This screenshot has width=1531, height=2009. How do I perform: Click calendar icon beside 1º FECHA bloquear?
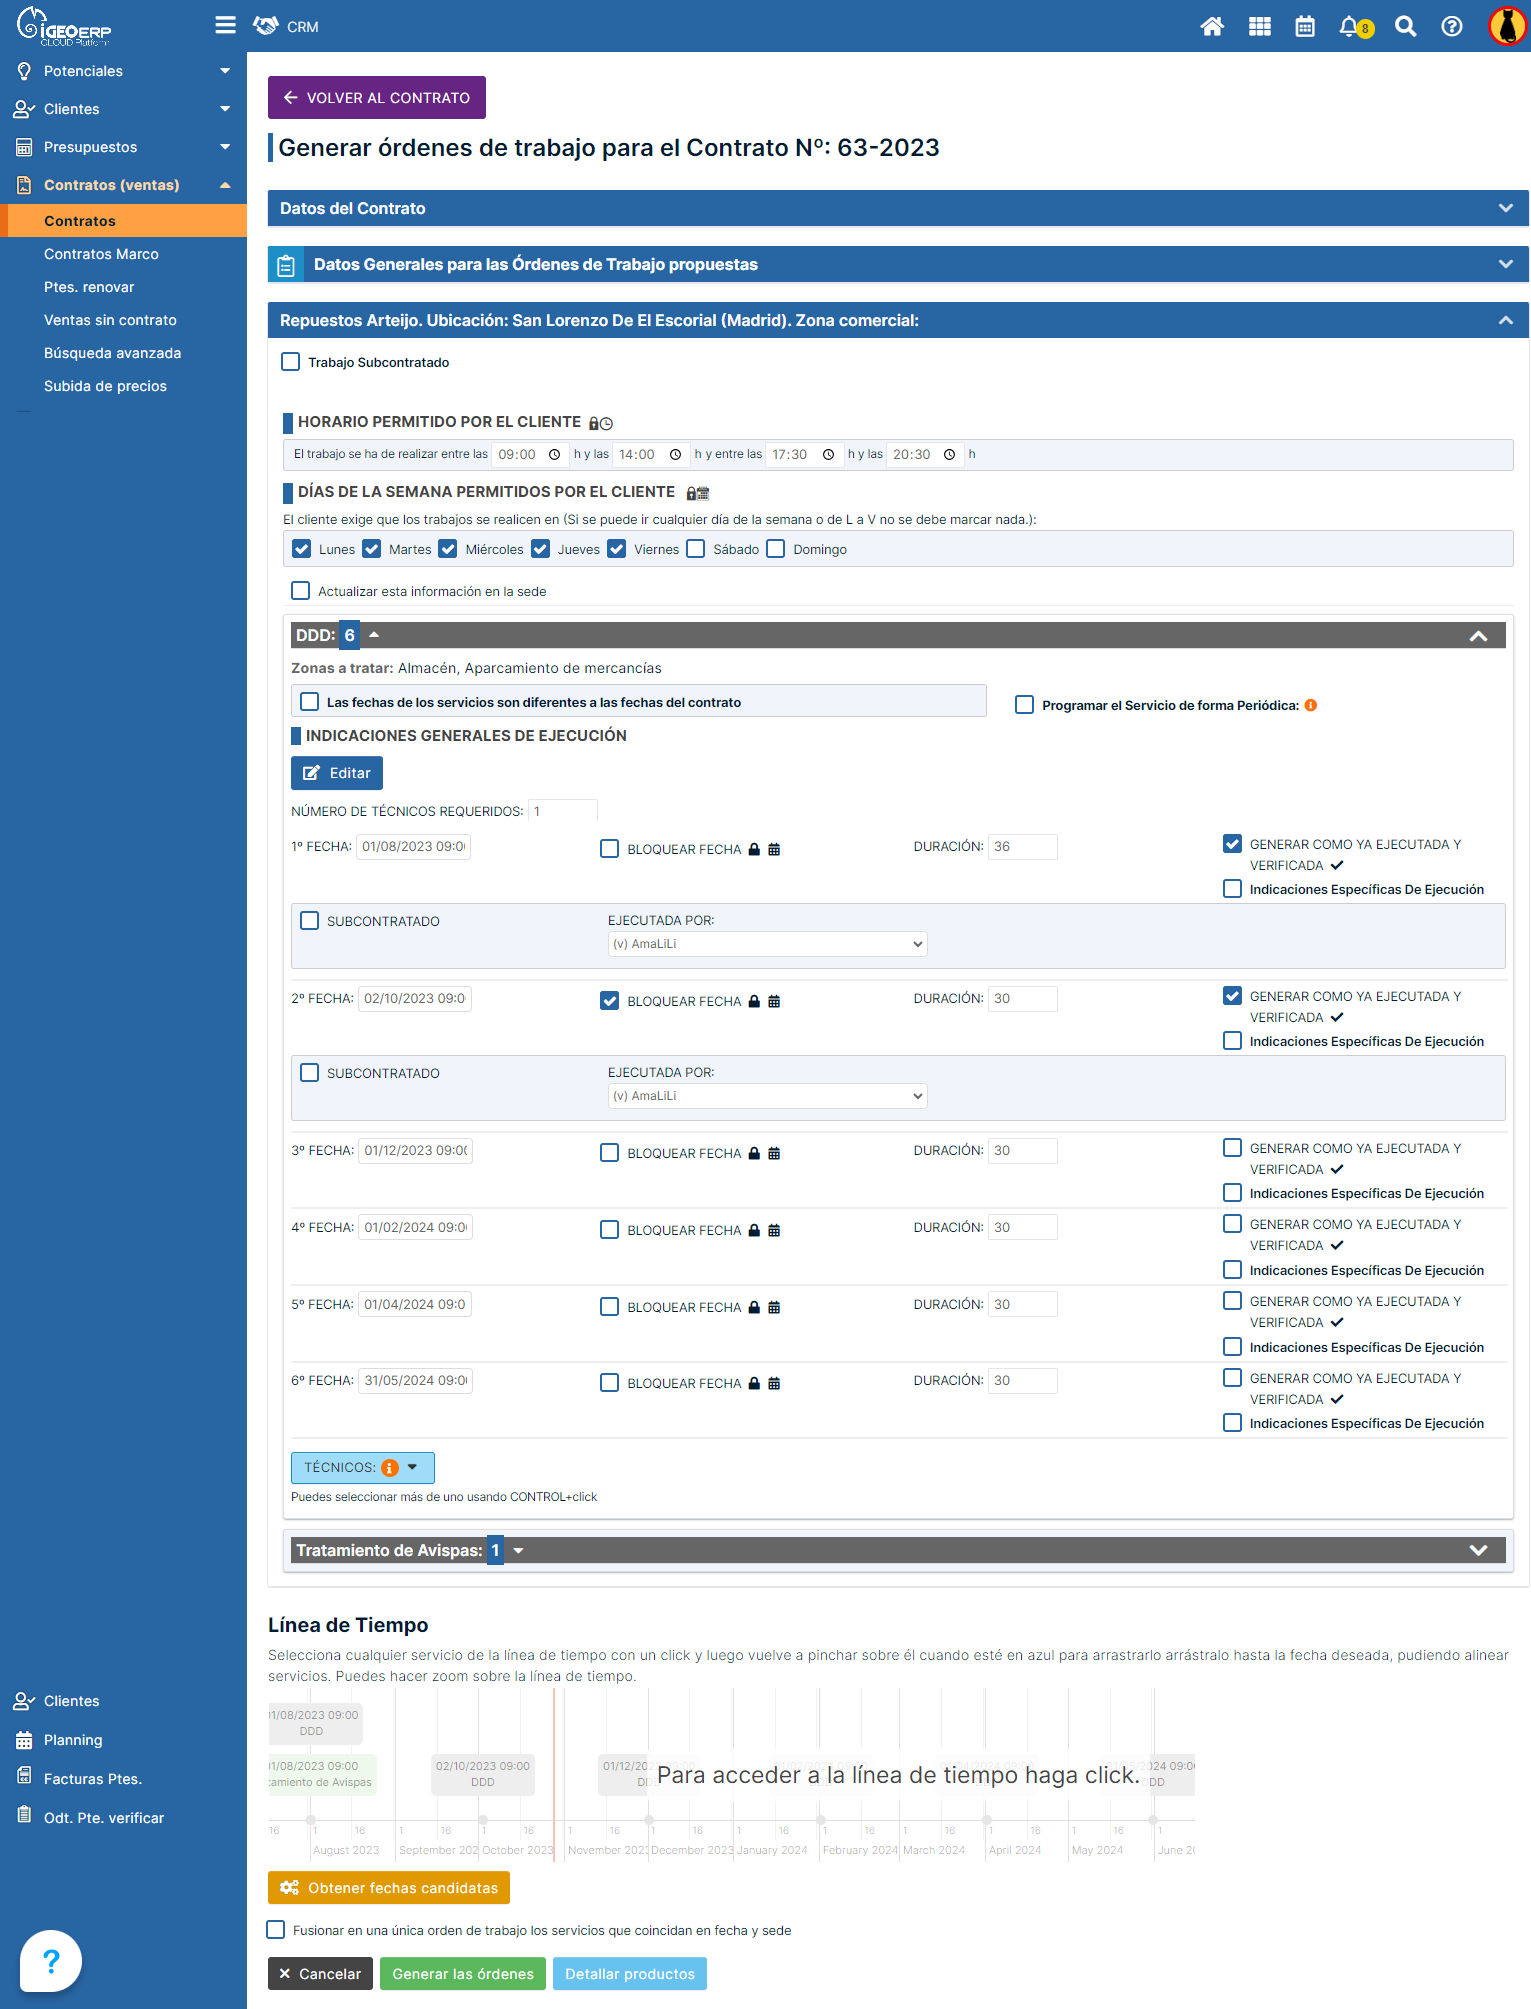tap(774, 850)
